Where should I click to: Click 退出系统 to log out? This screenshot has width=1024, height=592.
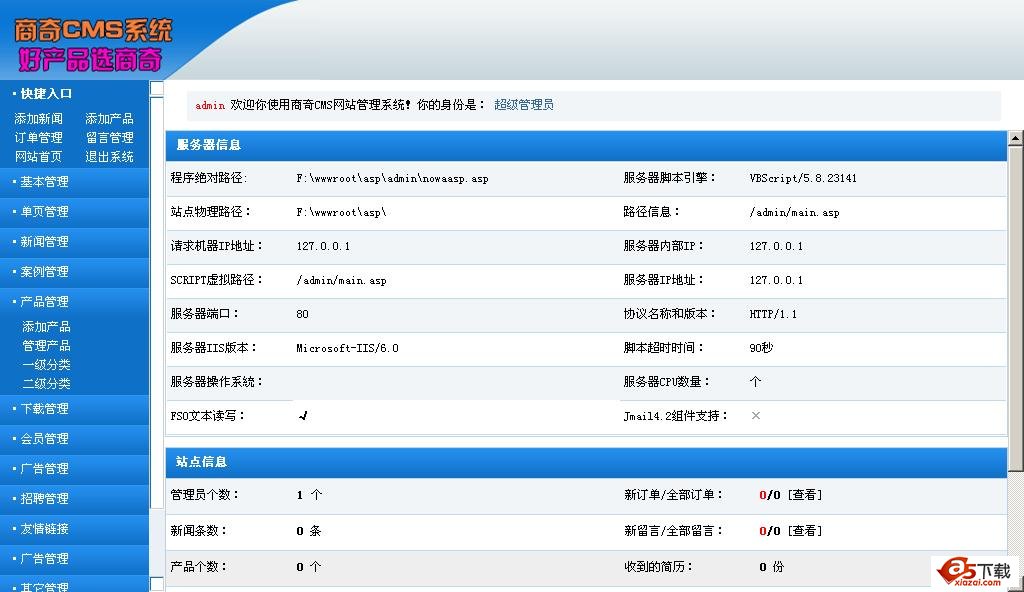coord(109,157)
